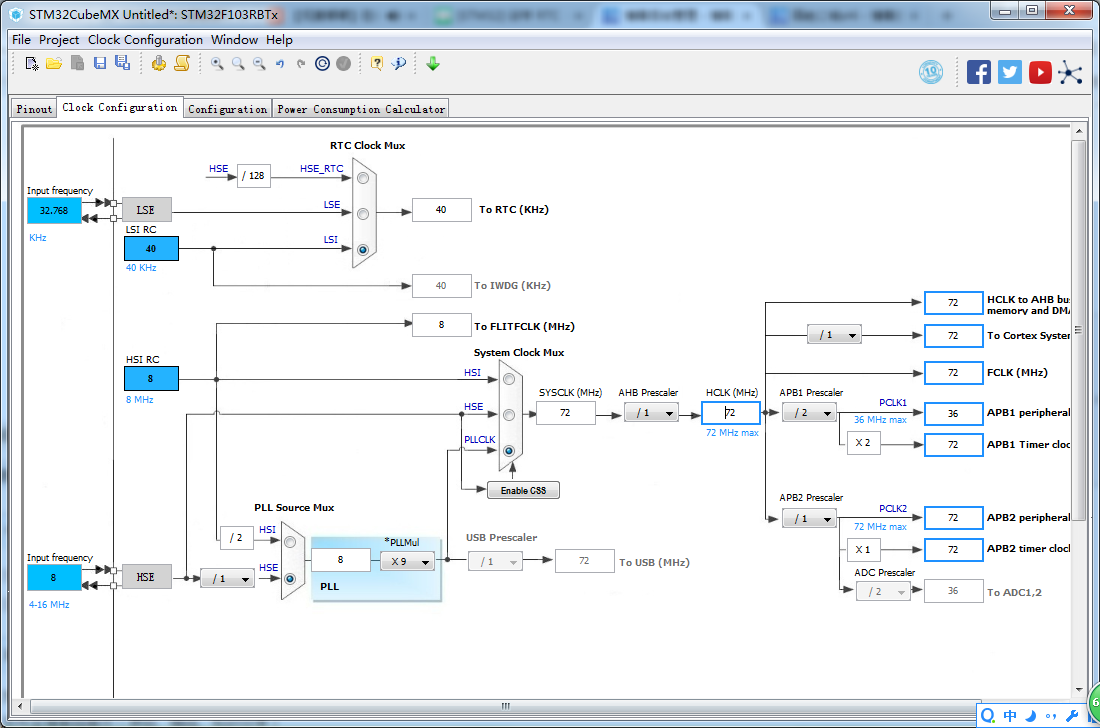Viewport: 1100px width, 728px height.
Task: Click the moon icon in input tray
Action: click(x=1031, y=715)
